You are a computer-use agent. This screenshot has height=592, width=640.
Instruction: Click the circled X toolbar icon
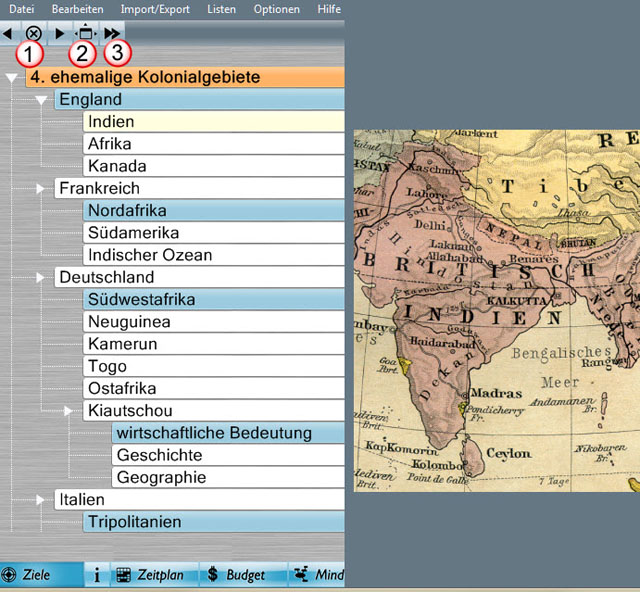coord(33,32)
